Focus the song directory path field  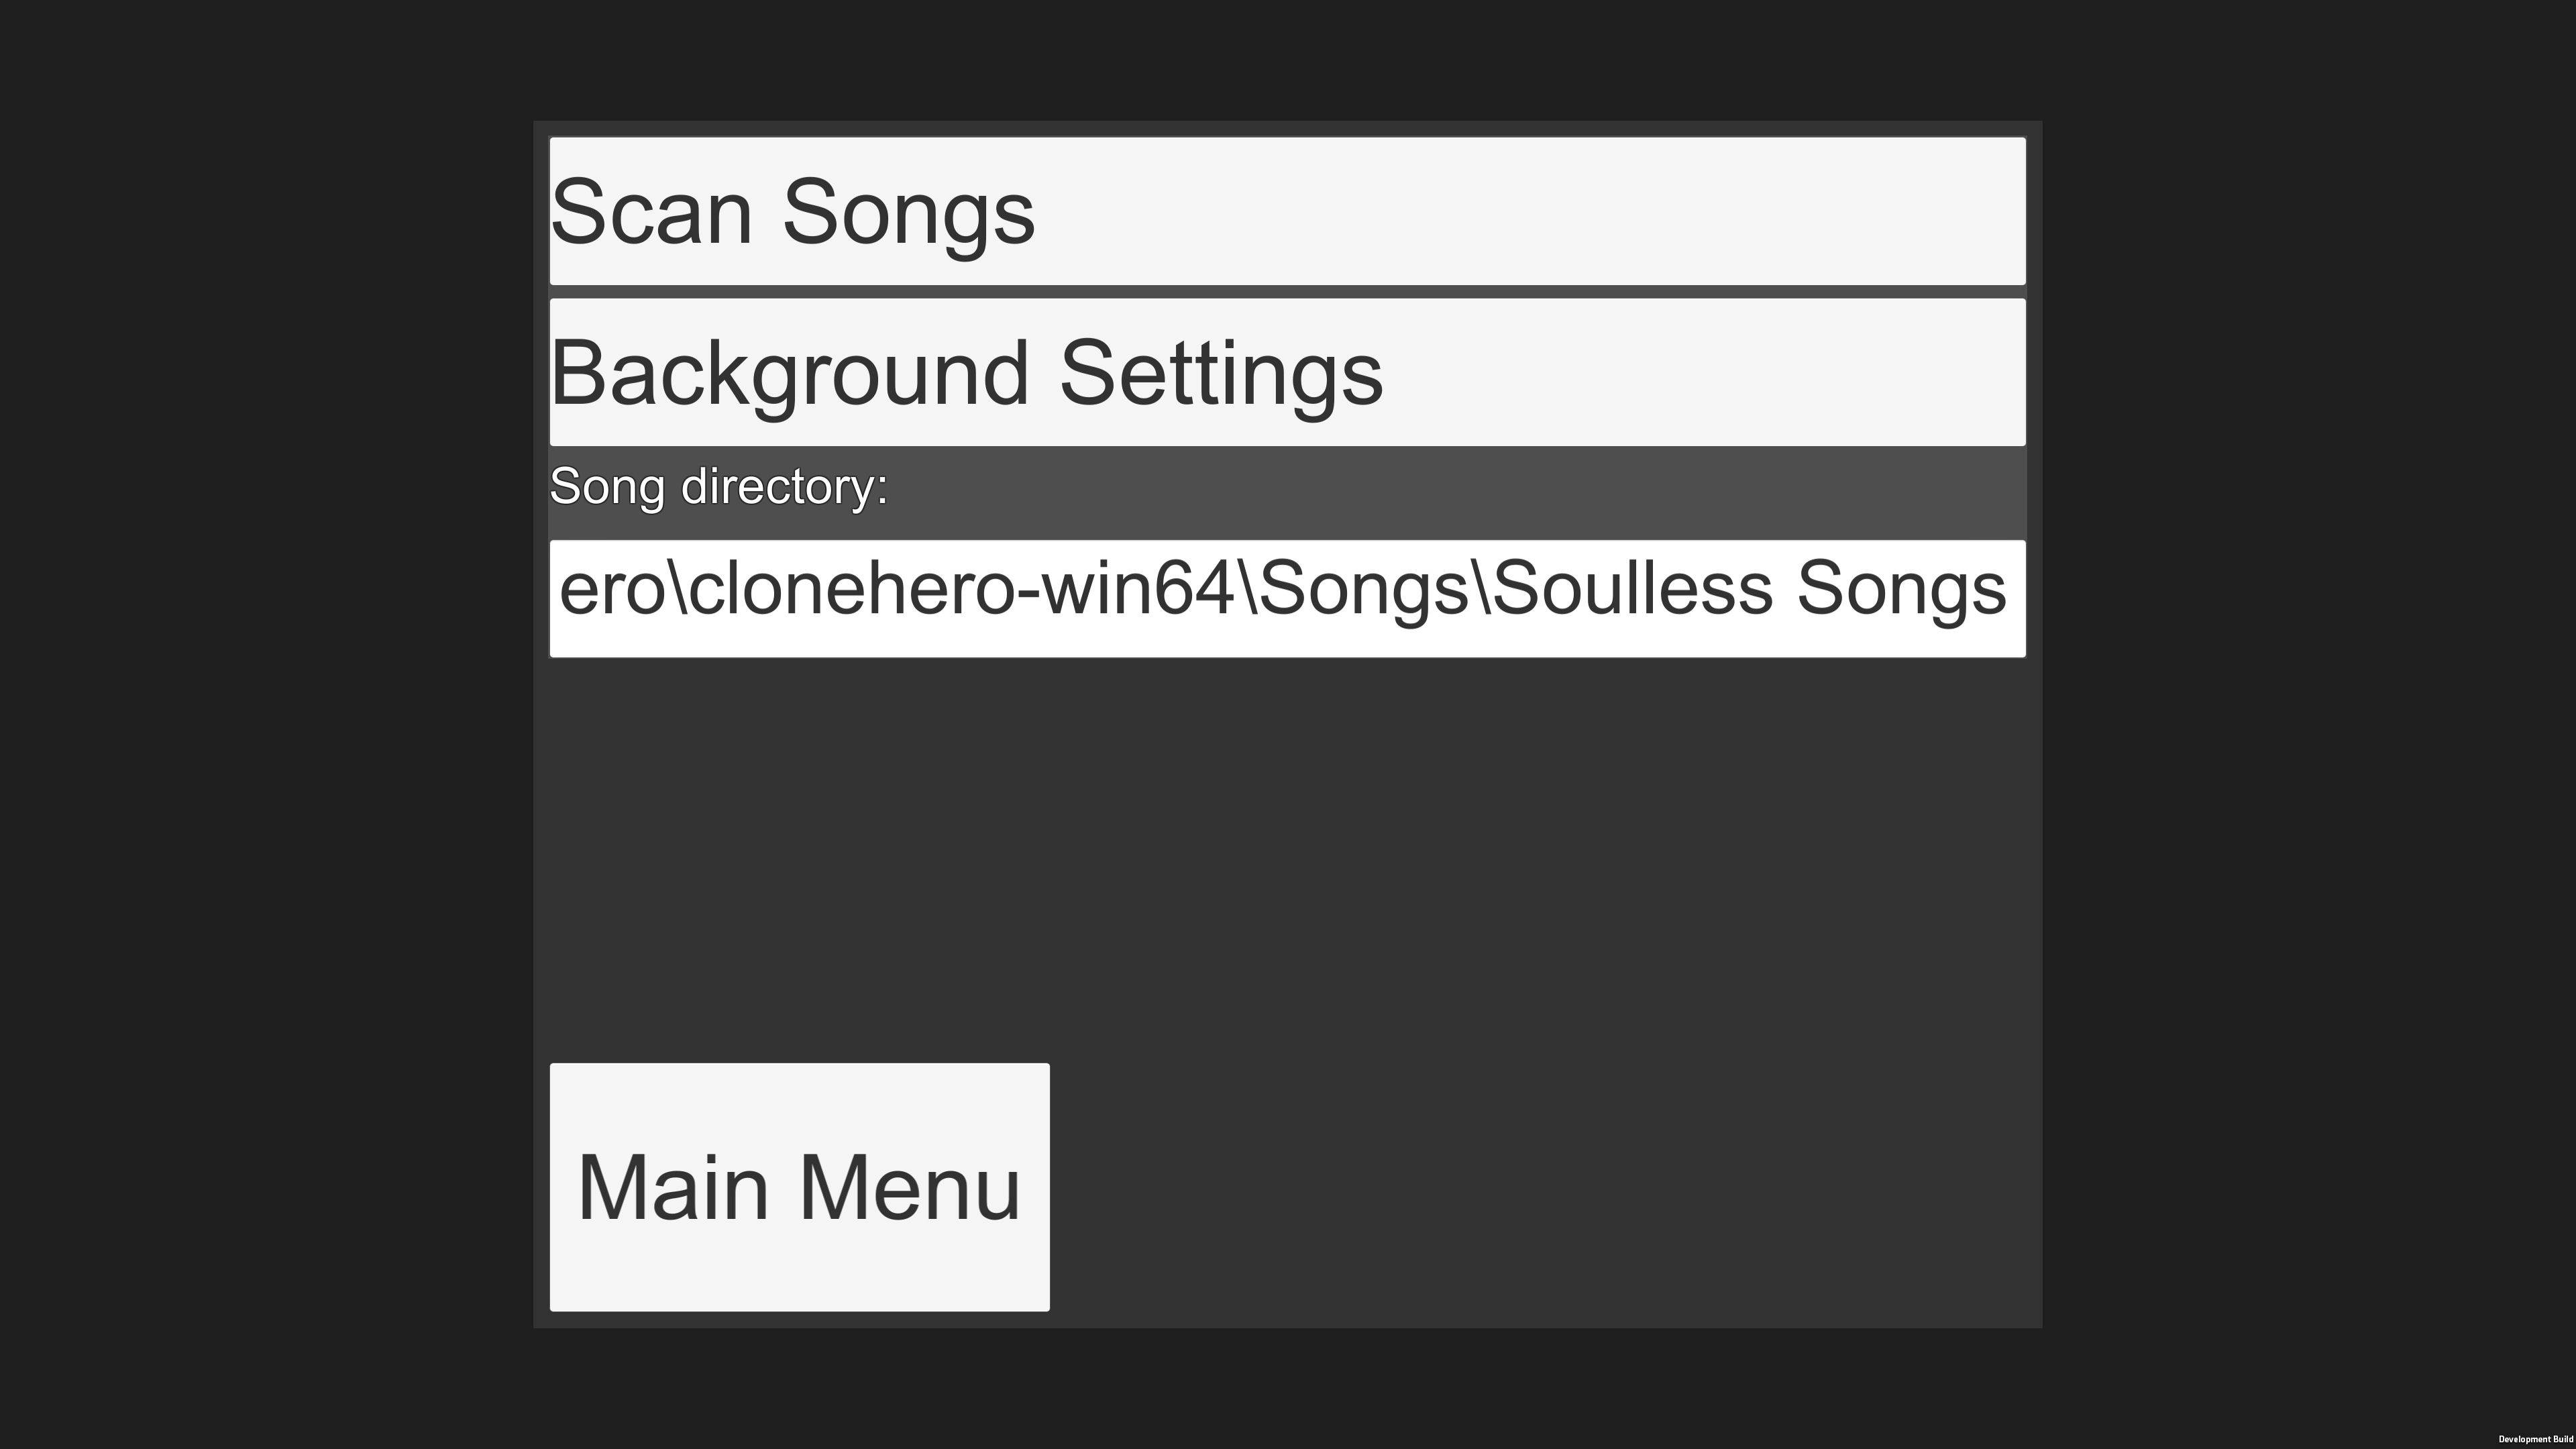[x=1287, y=598]
